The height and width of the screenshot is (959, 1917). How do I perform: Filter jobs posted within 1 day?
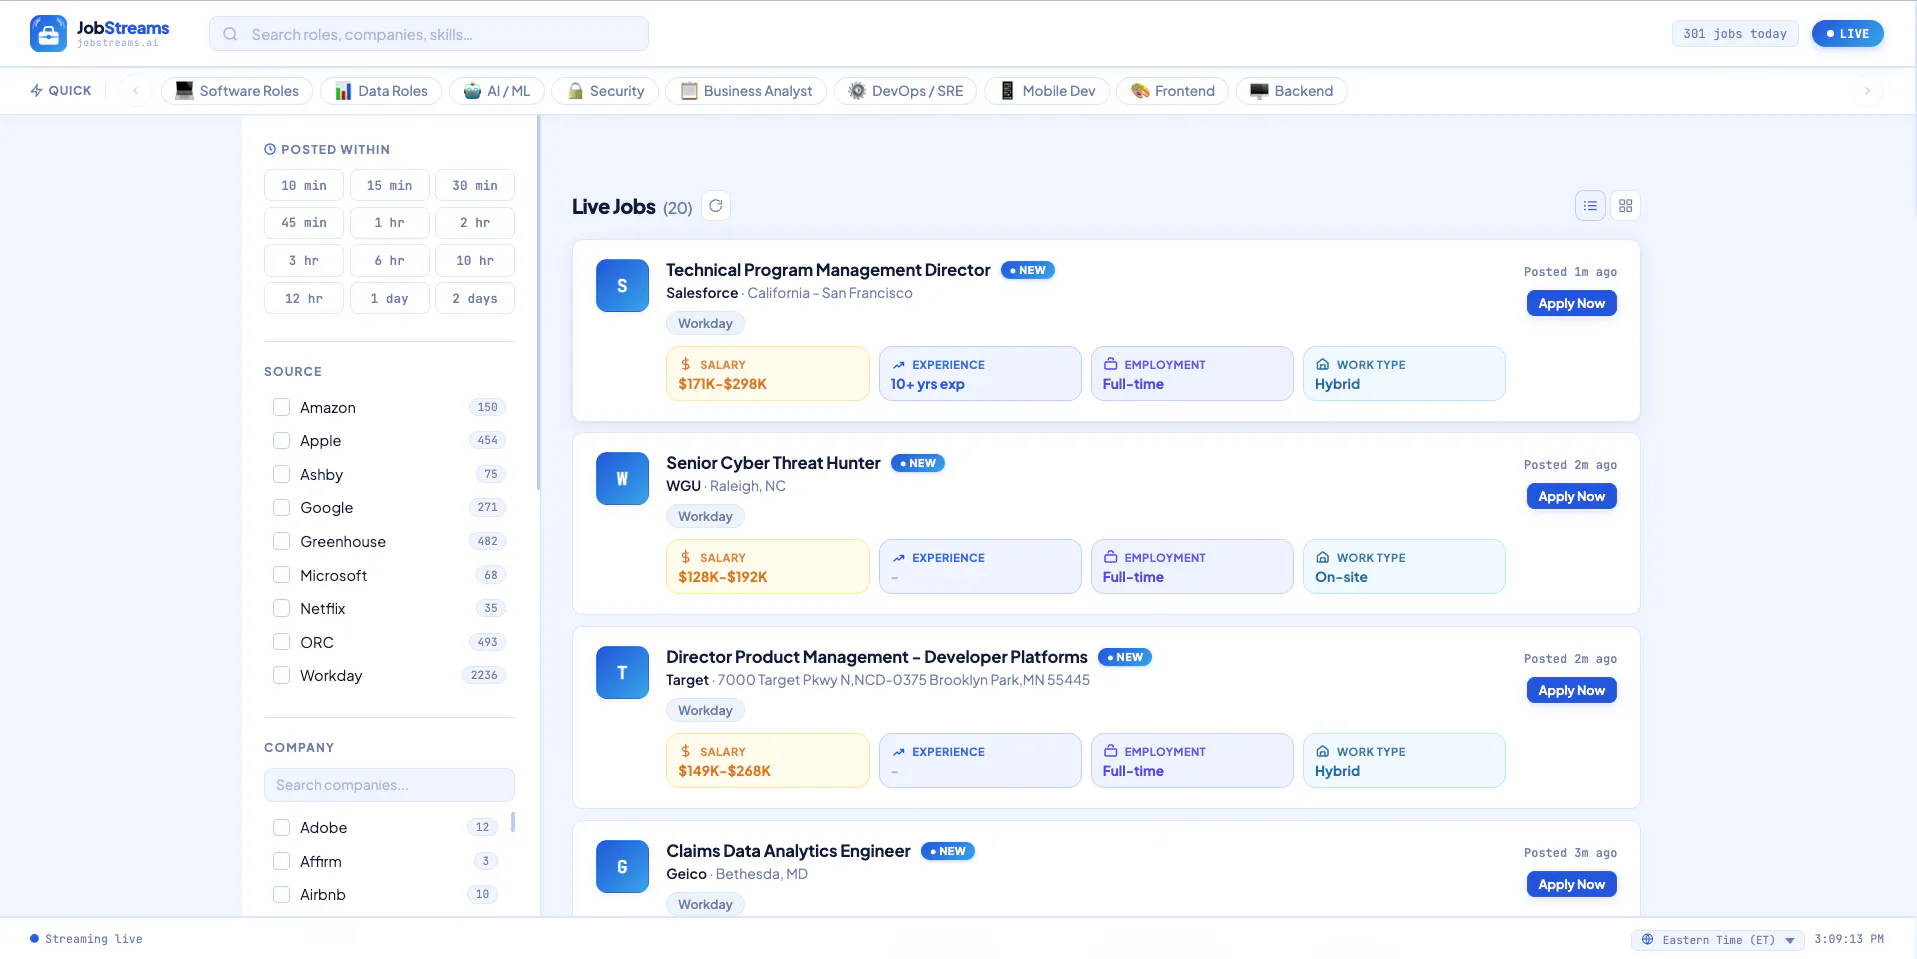tap(389, 298)
